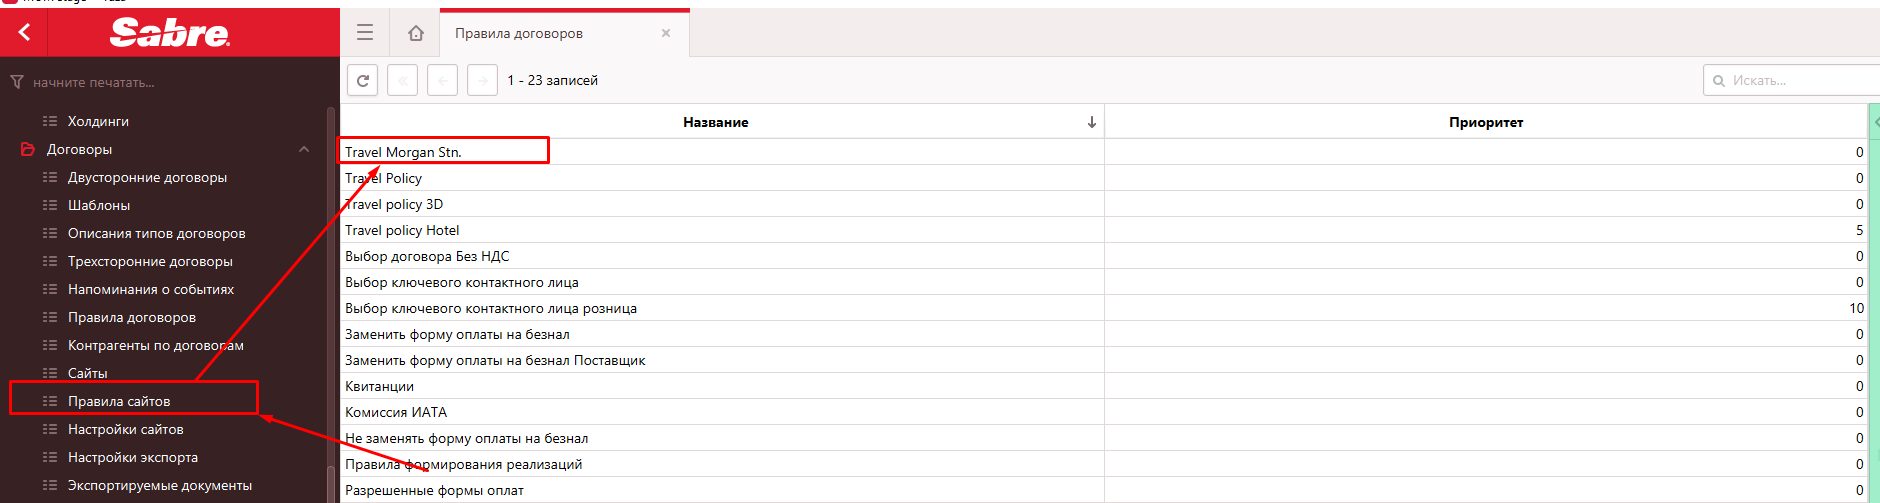The height and width of the screenshot is (503, 1880).
Task: Sort by the Название column arrow
Action: (x=1091, y=122)
